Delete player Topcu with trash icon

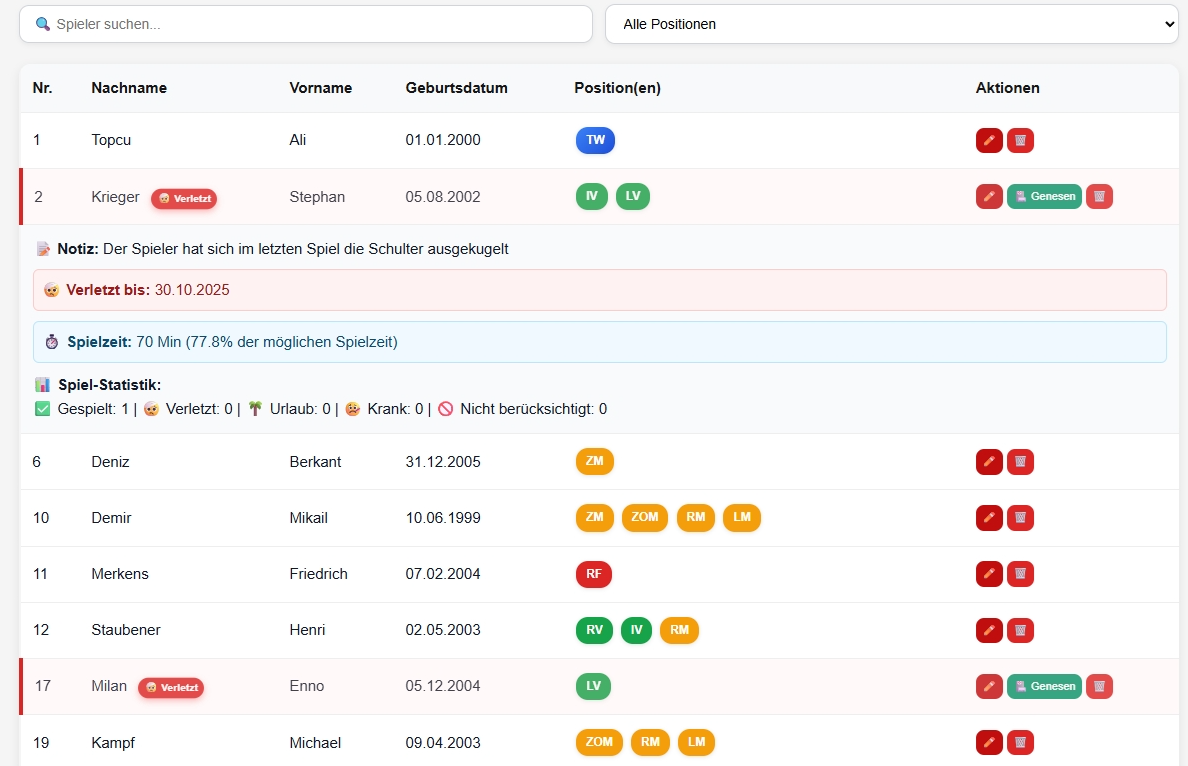[x=1020, y=140]
